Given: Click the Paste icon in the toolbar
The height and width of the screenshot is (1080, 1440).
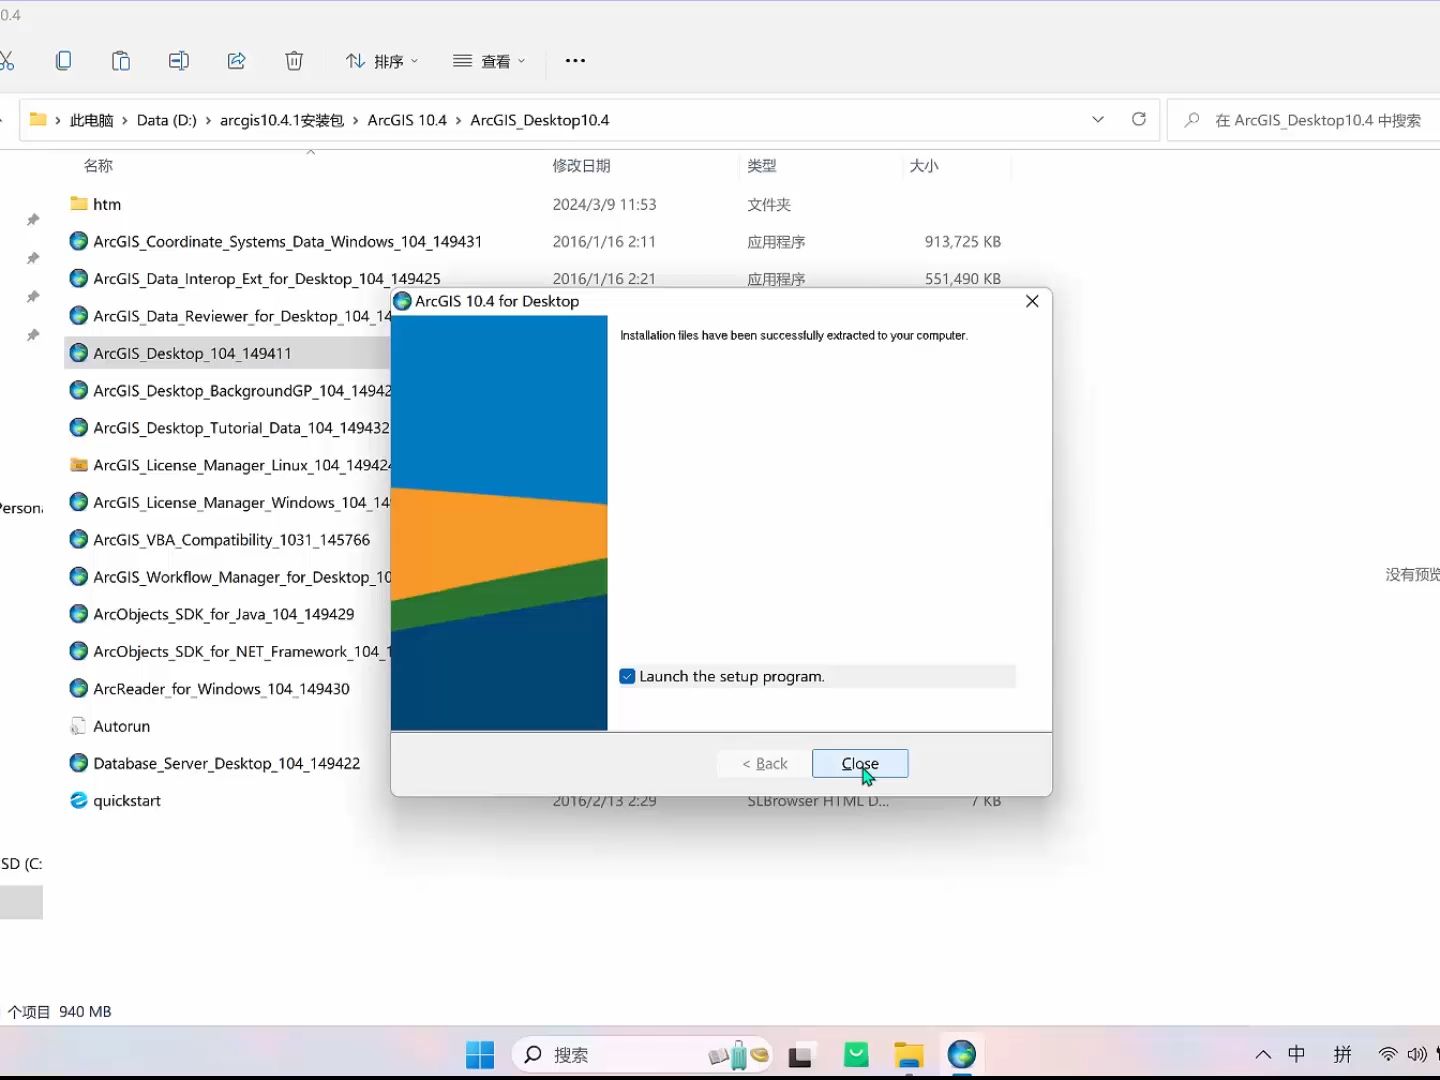Looking at the screenshot, I should pyautogui.click(x=121, y=60).
